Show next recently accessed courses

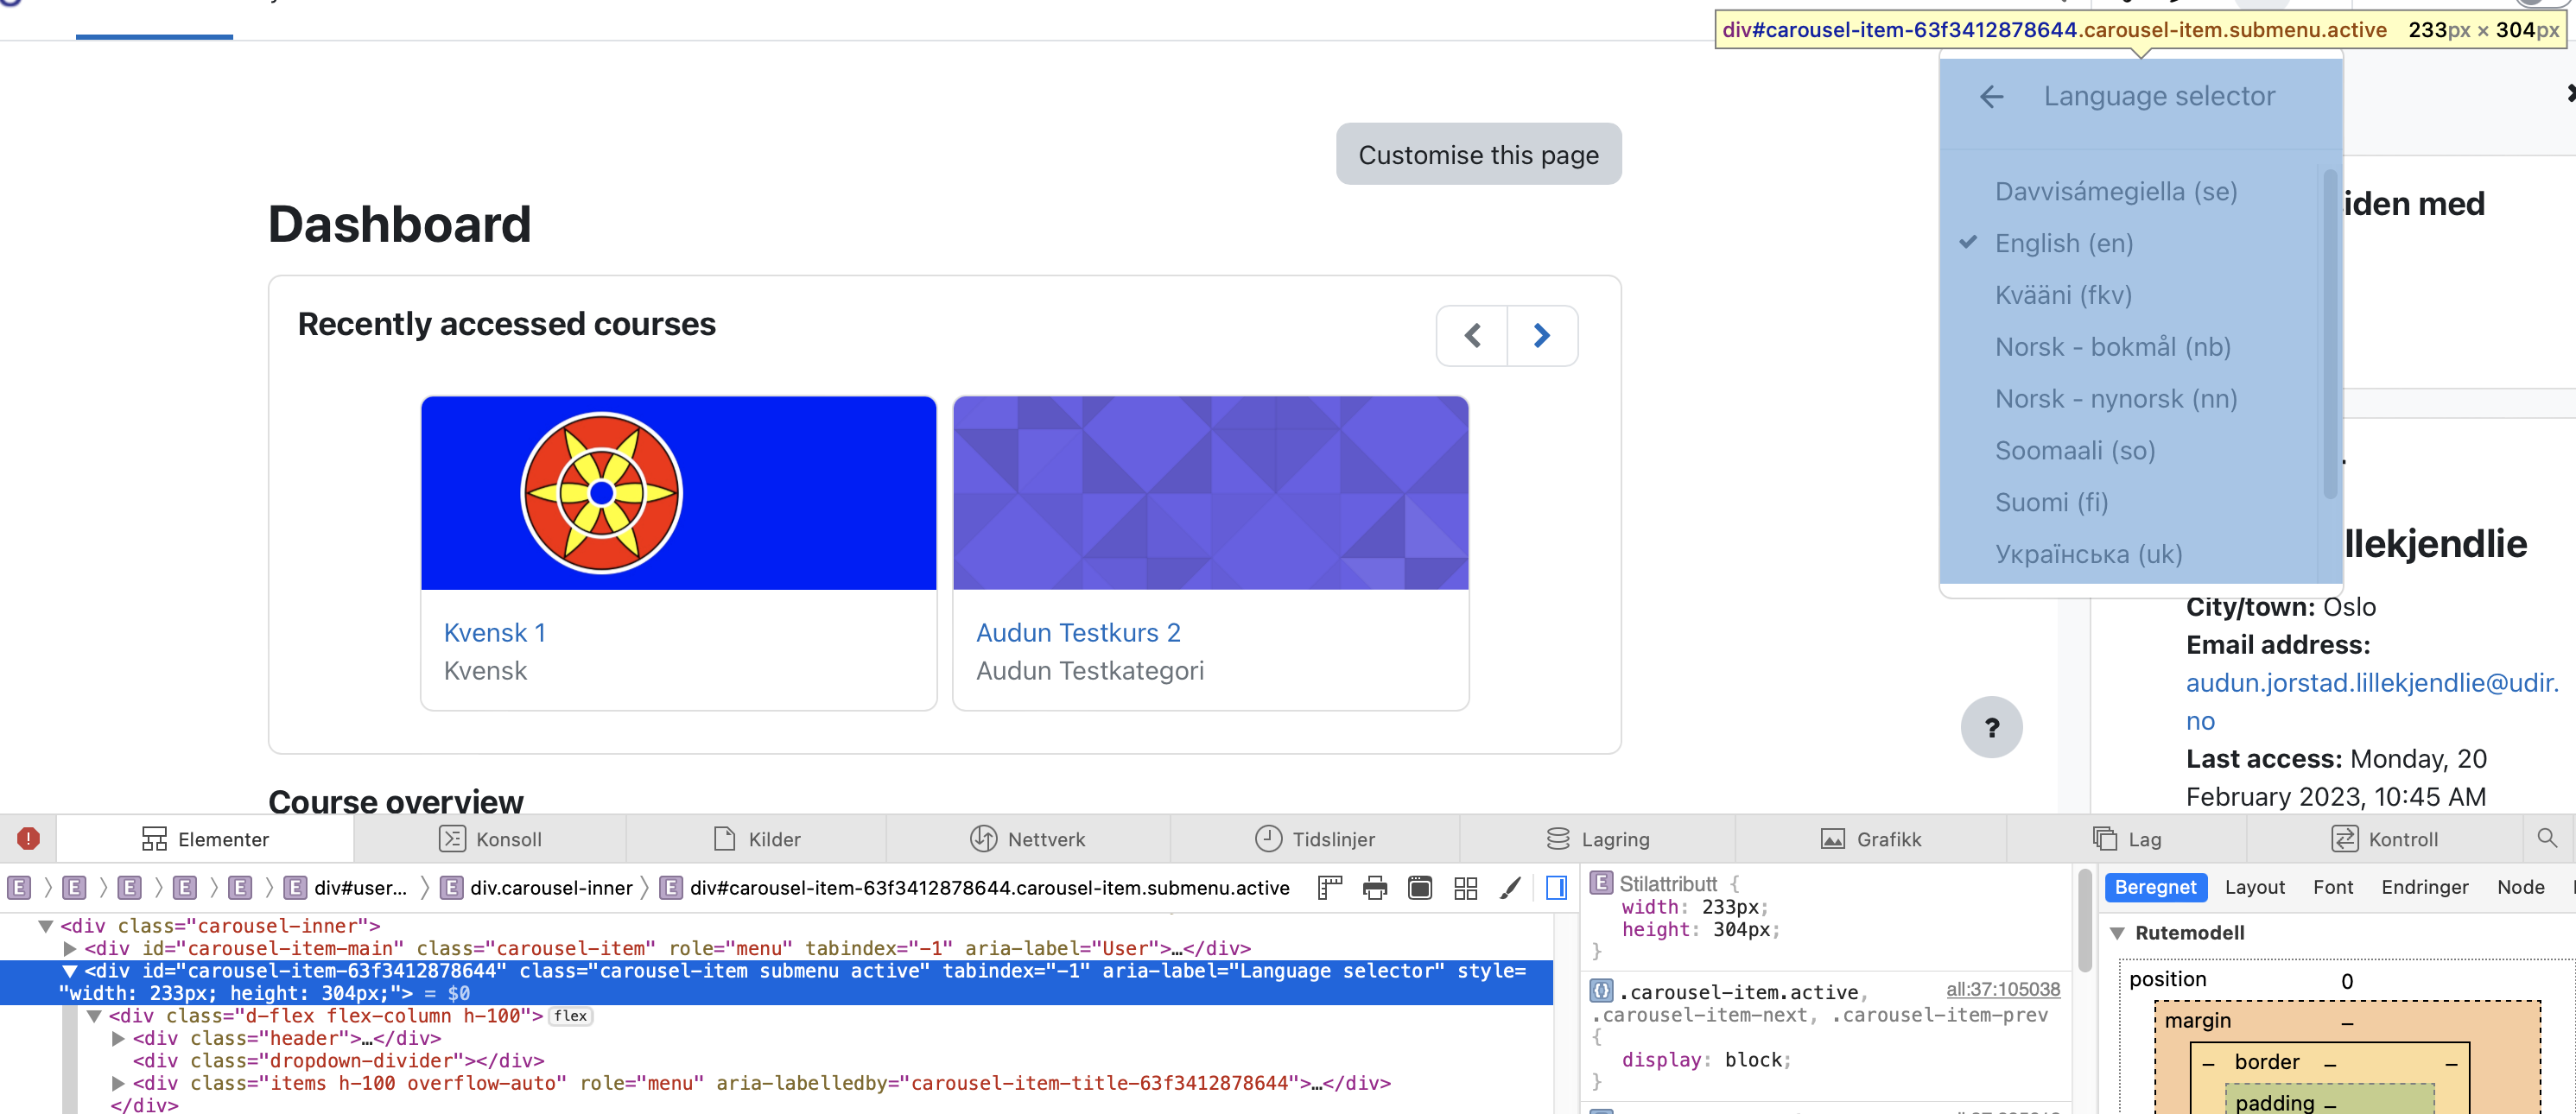(x=1542, y=336)
